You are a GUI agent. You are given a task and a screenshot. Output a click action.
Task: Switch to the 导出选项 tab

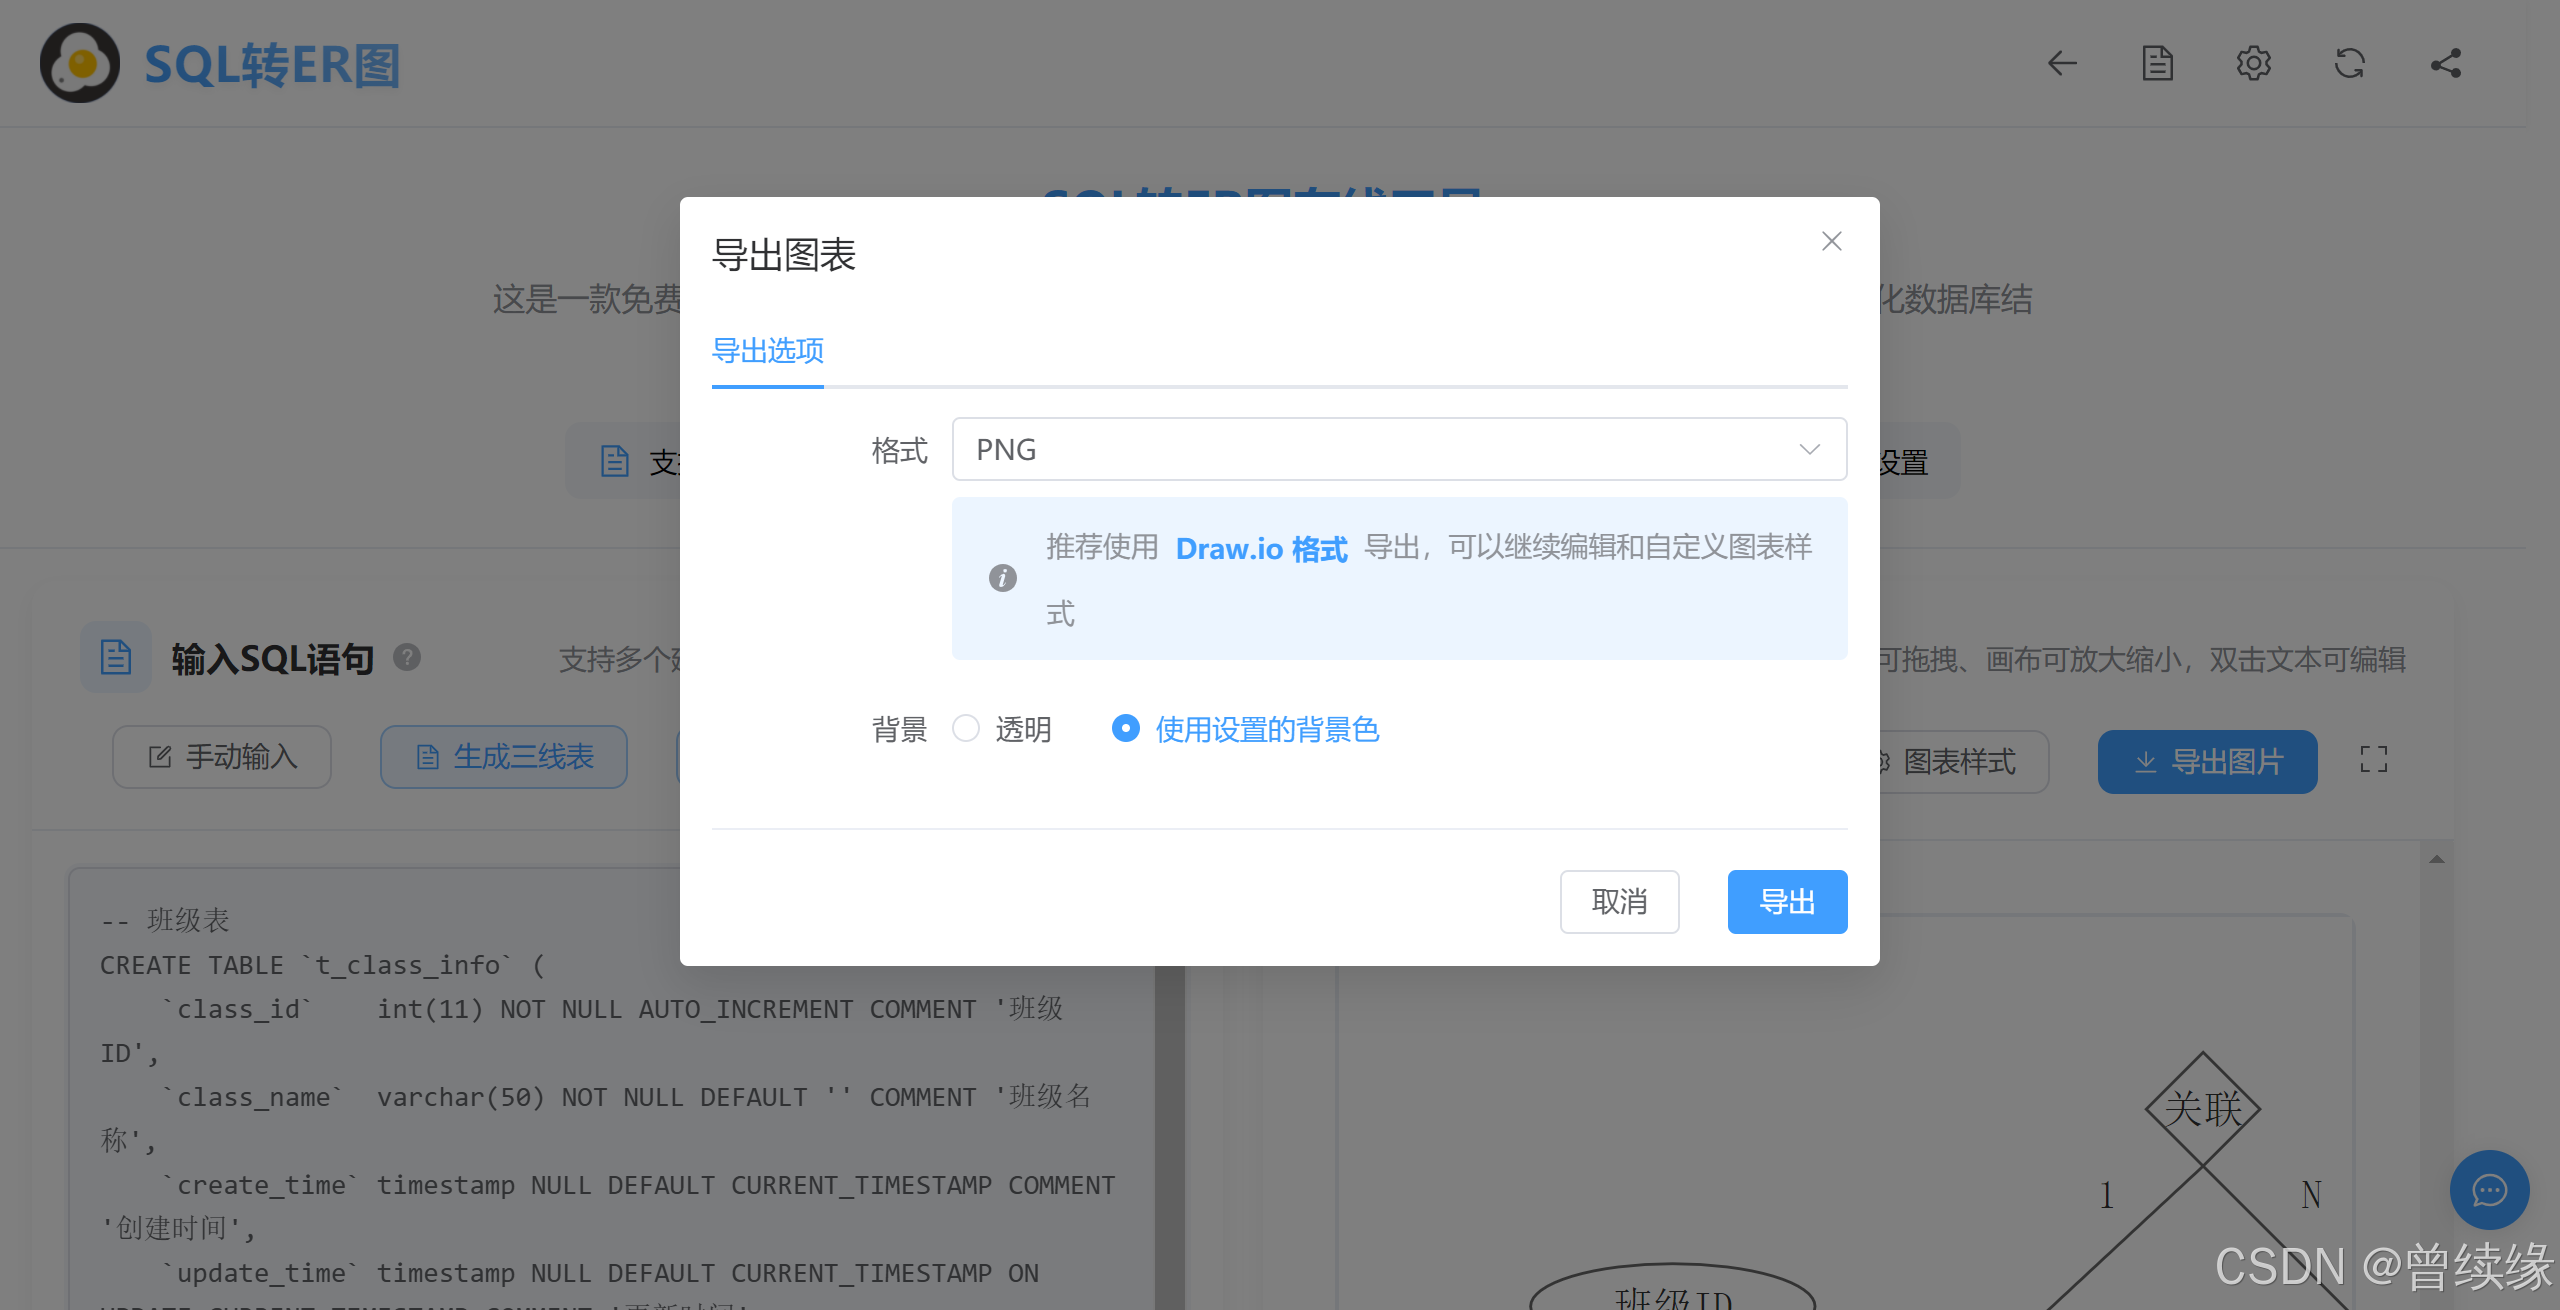(767, 351)
